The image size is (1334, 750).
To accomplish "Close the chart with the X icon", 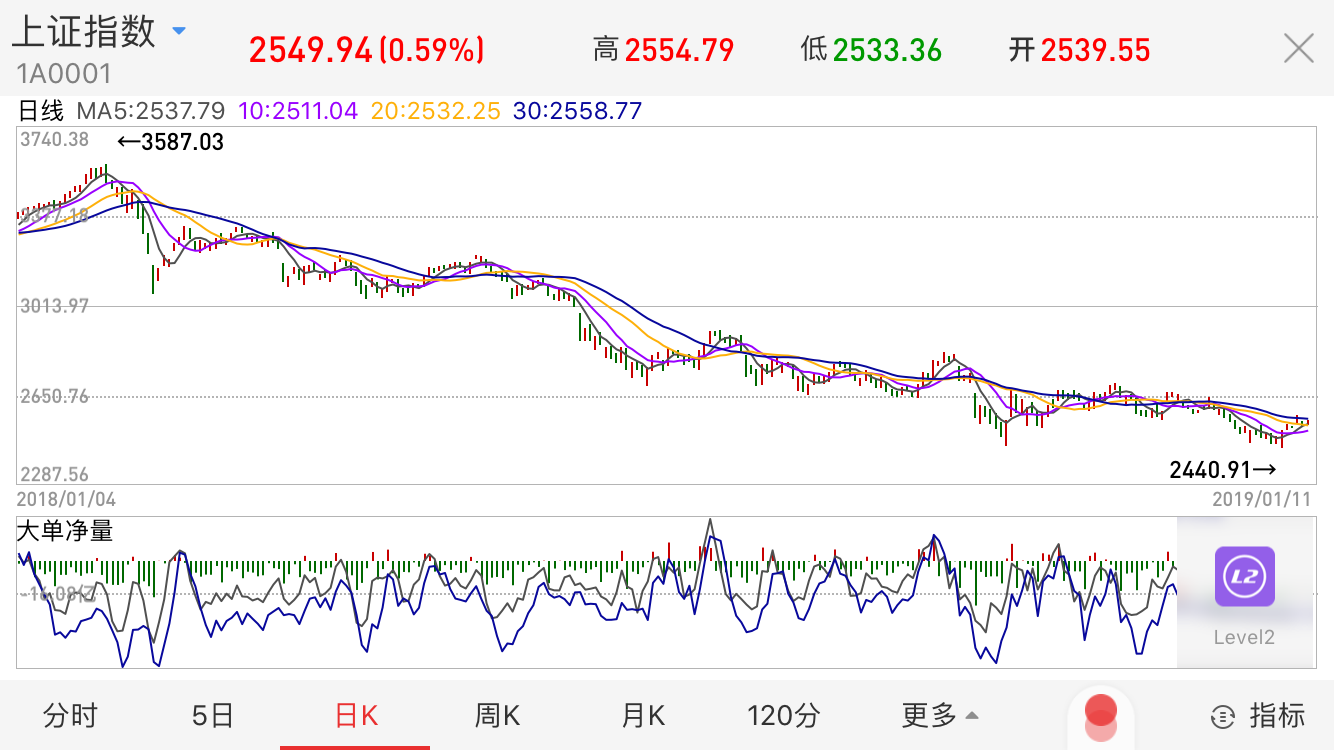I will [1298, 48].
